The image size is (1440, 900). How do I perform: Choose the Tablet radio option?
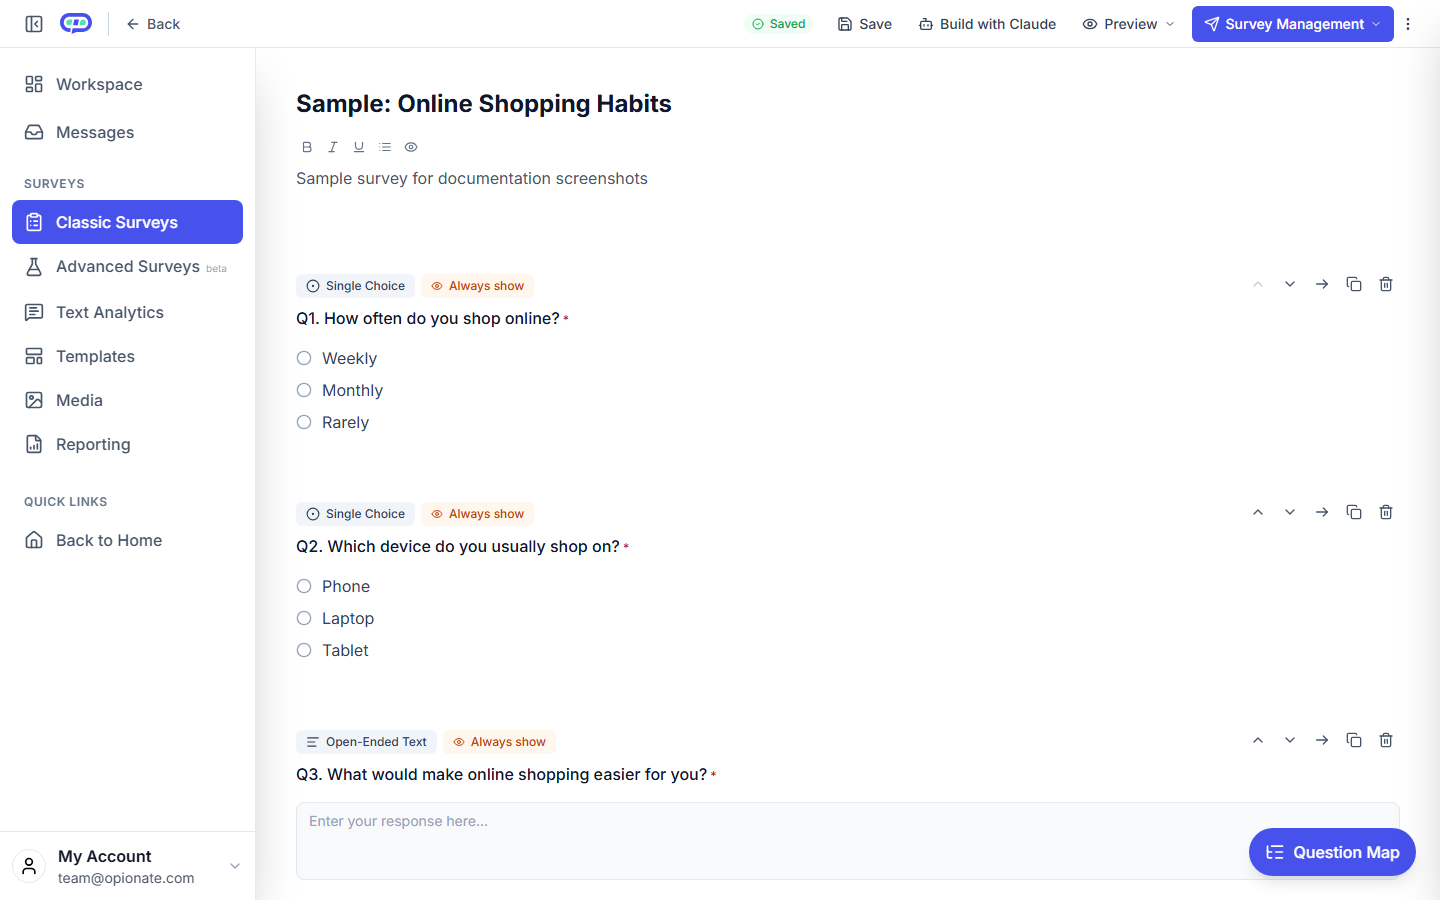click(304, 650)
